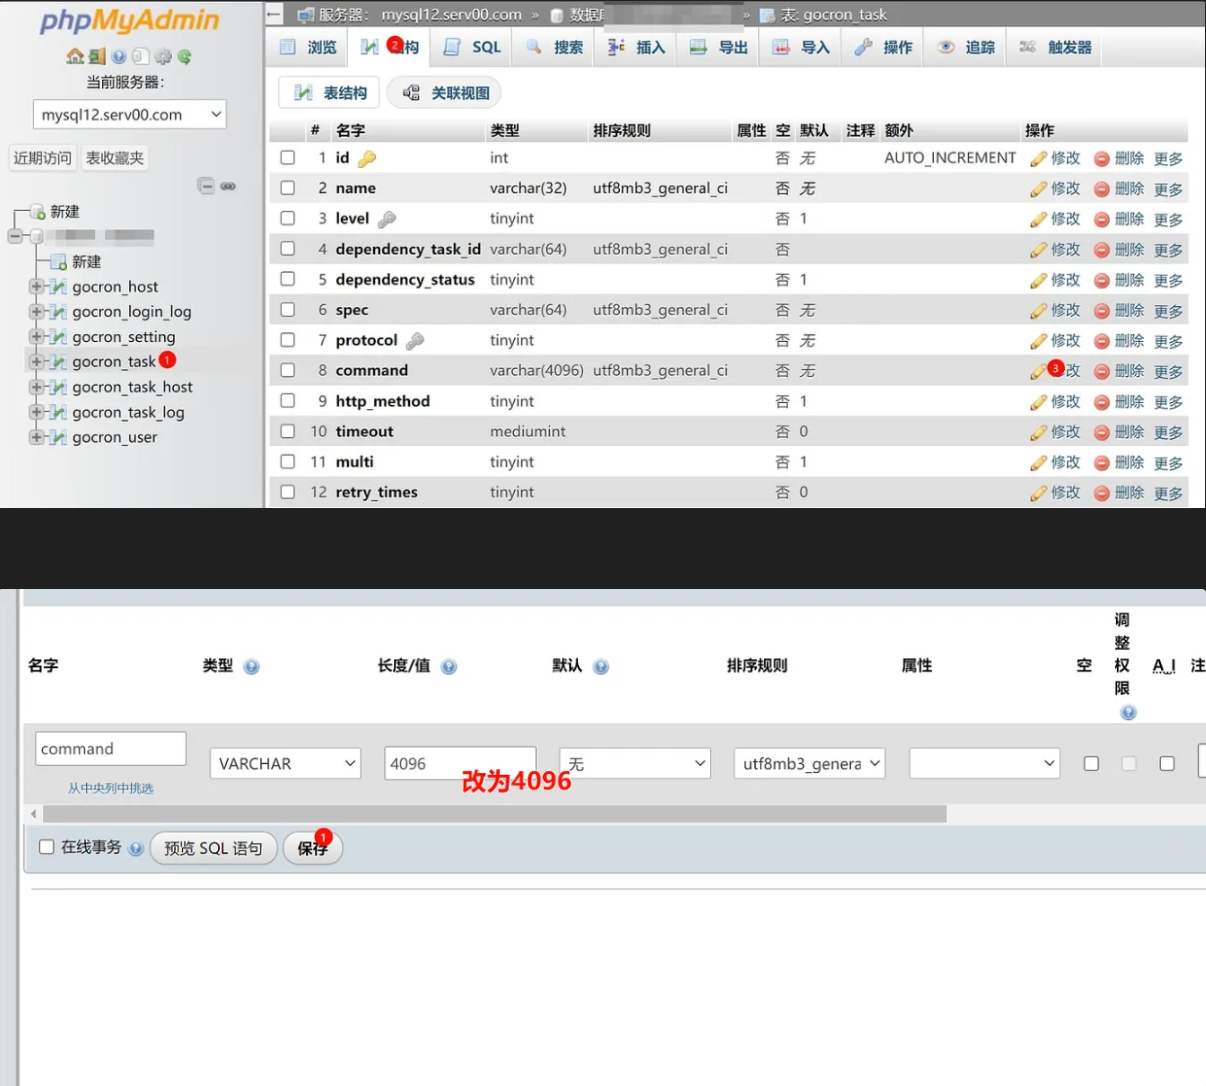The width and height of the screenshot is (1206, 1086).
Task: Open navigation panel settings gear icon
Action: click(x=163, y=57)
